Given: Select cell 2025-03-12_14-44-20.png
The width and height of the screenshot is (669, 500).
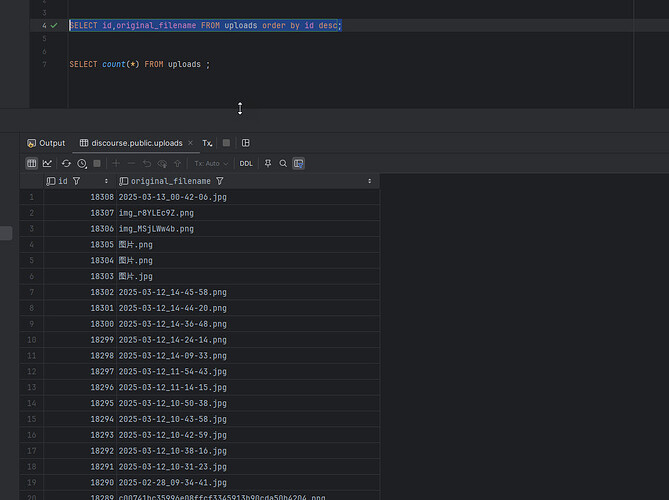Looking at the screenshot, I should tap(248, 308).
